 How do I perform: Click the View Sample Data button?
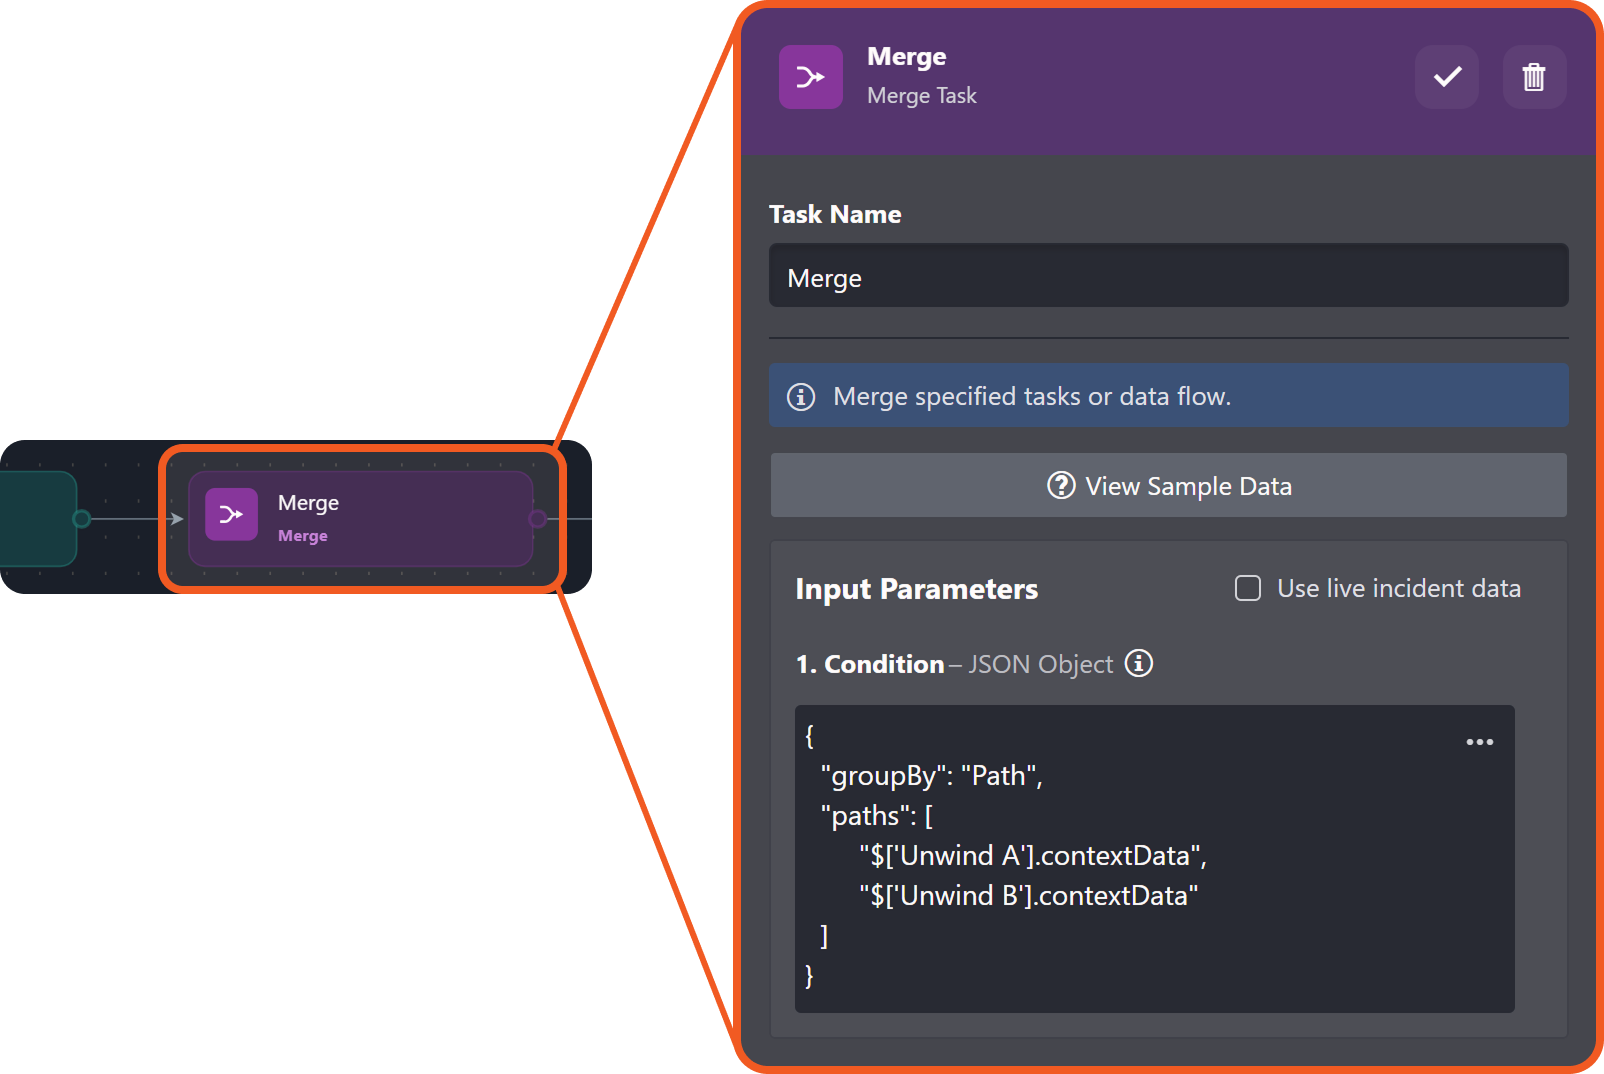click(1169, 485)
